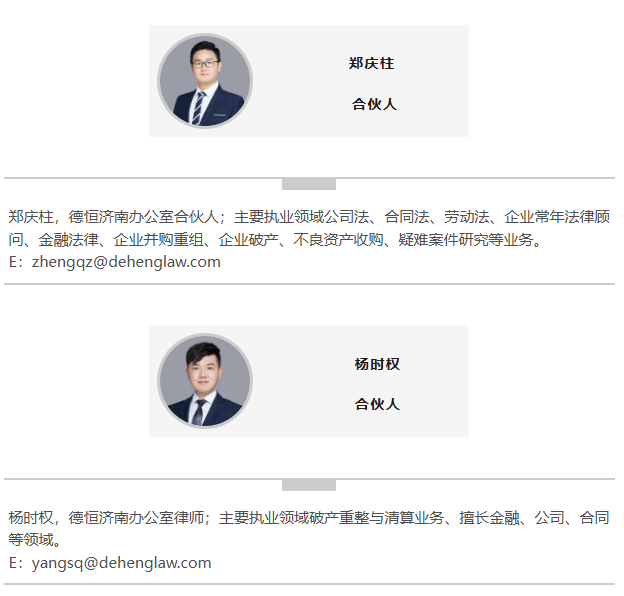Click 德恒济南办公室律师 in the second bio
This screenshot has height=596, width=624.
tap(136, 518)
